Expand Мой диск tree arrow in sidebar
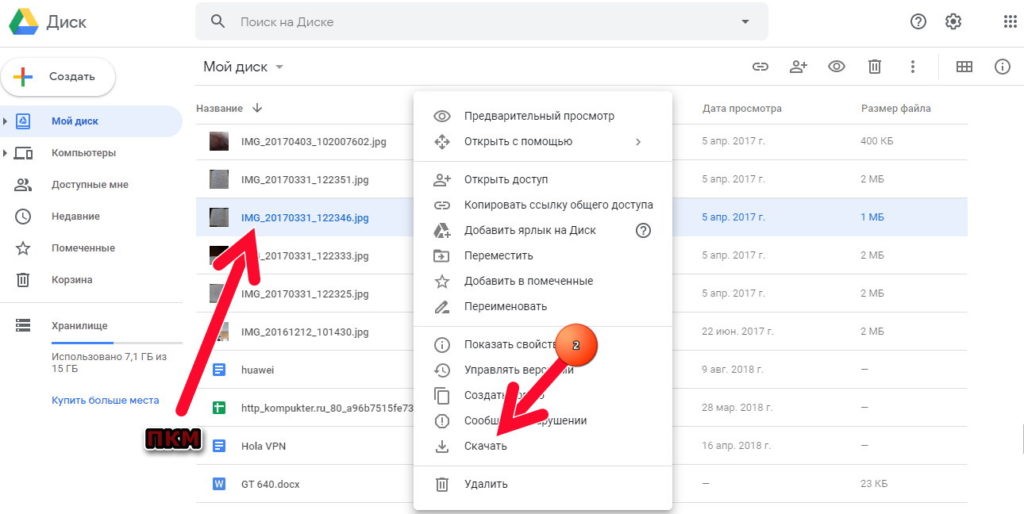The width and height of the screenshot is (1024, 514). pyautogui.click(x=5, y=121)
